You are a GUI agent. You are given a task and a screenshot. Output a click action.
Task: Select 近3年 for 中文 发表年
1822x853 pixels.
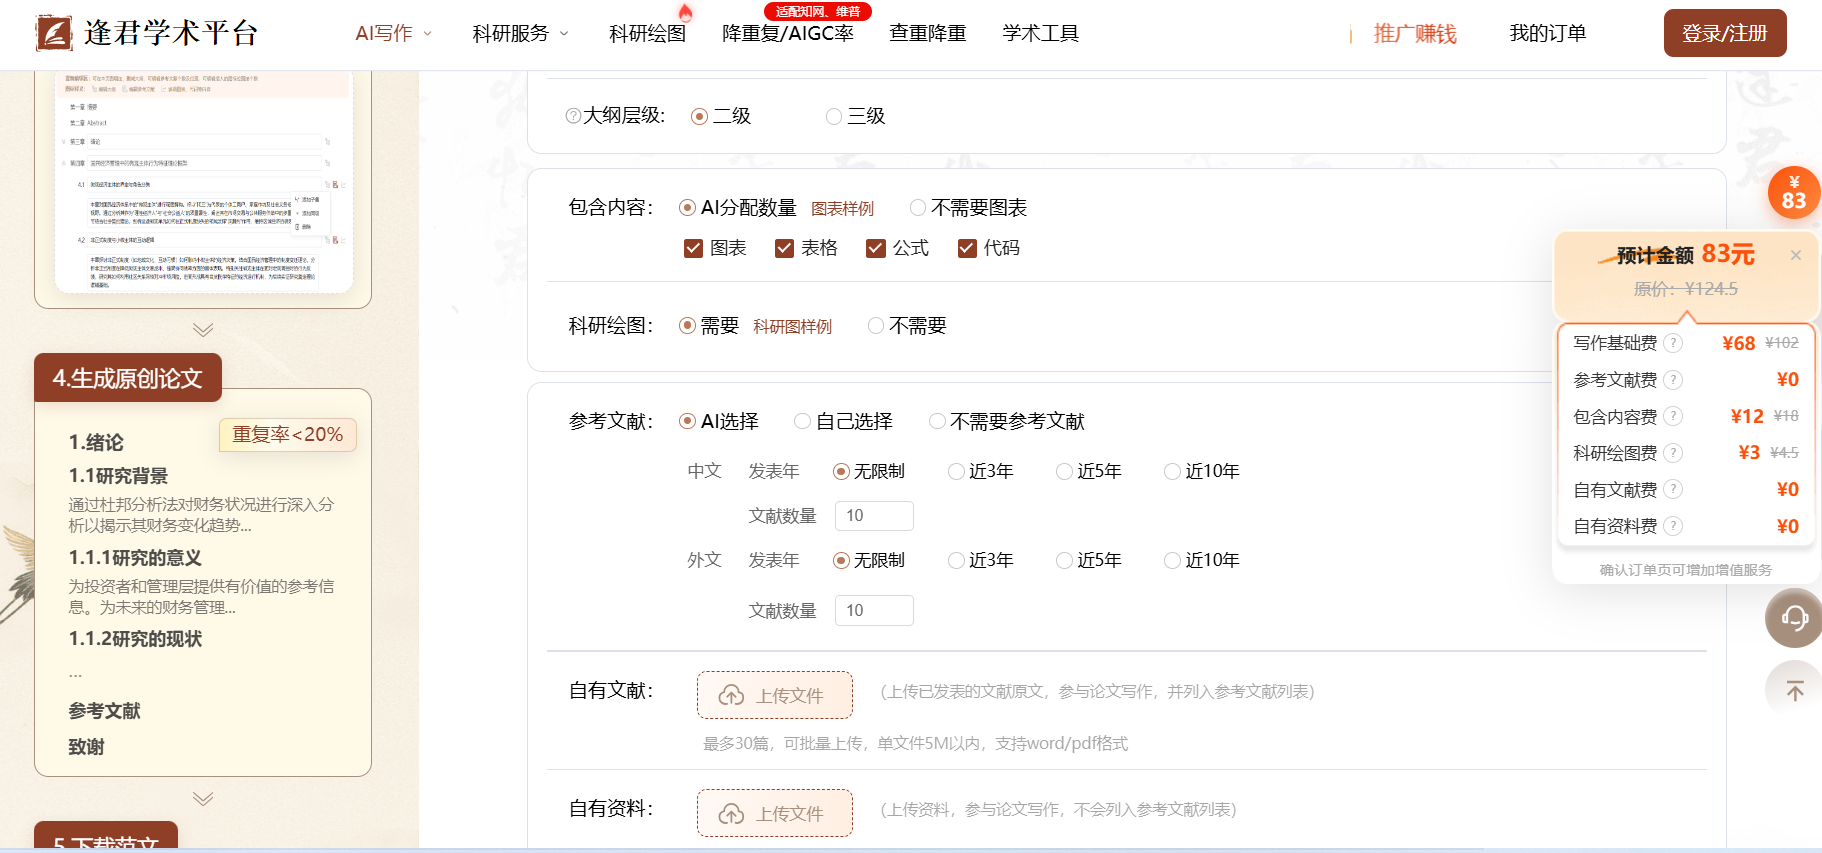[x=981, y=471]
